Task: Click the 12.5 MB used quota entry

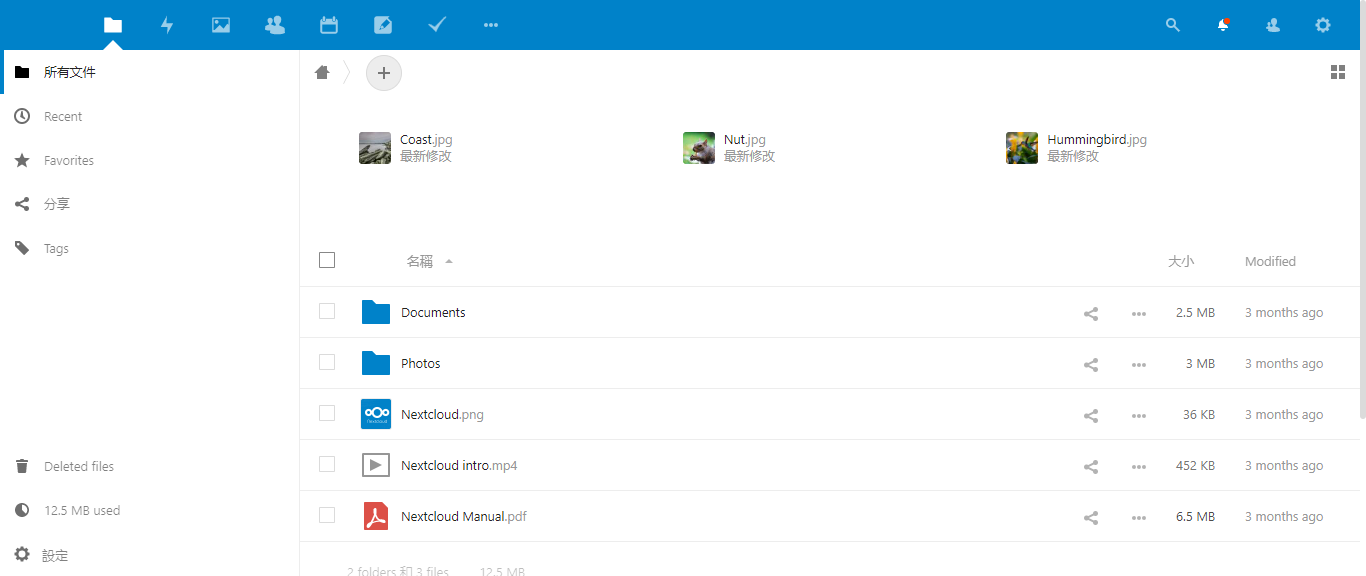Action: tap(150, 510)
